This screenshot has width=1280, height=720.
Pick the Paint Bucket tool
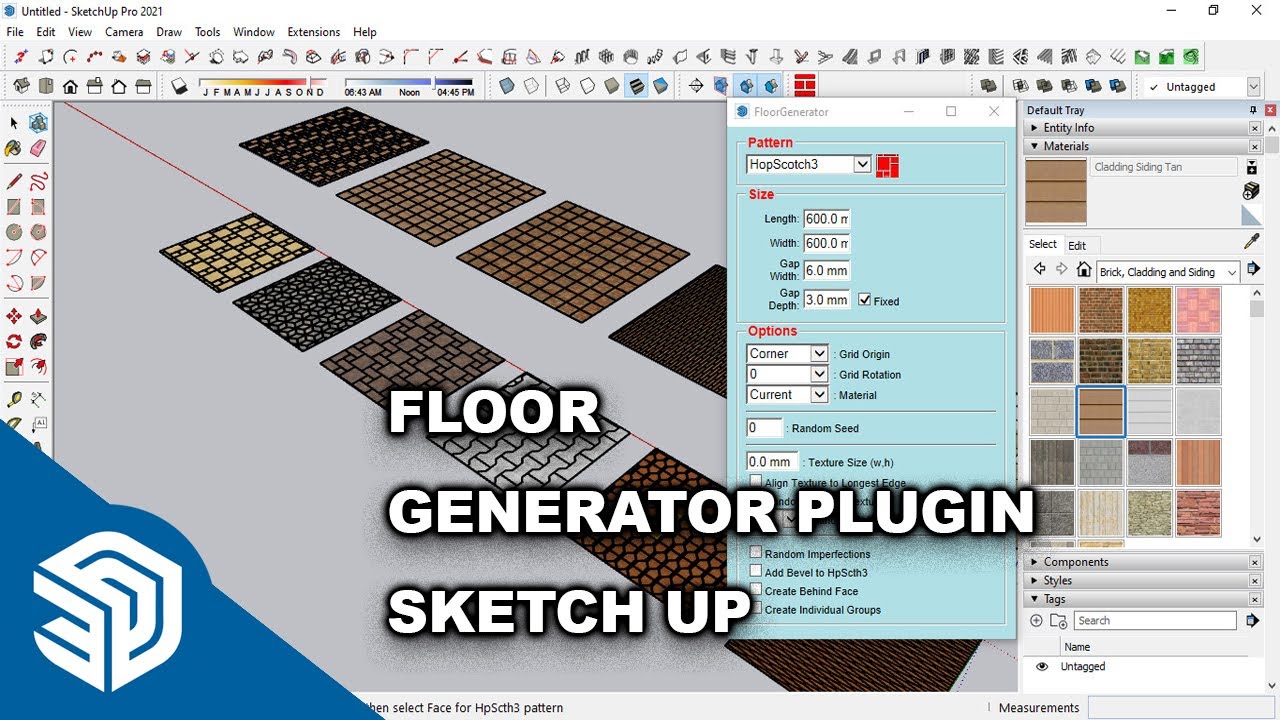click(x=14, y=148)
